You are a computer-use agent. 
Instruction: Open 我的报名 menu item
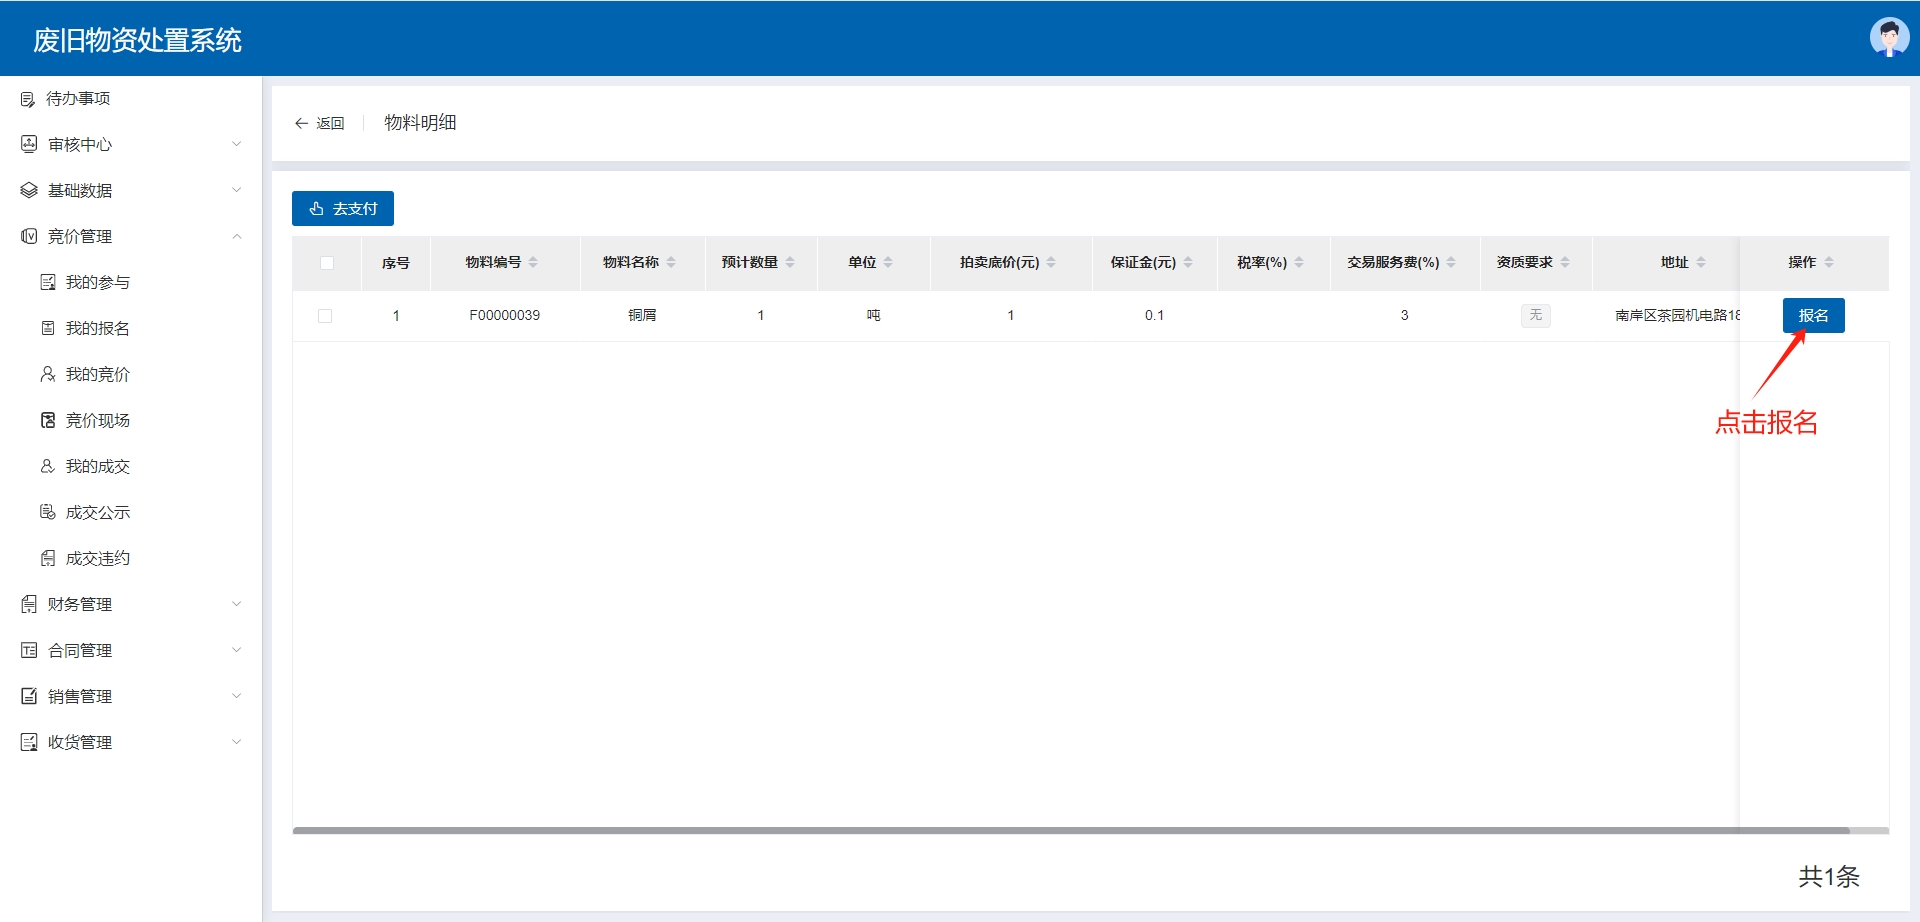coord(97,328)
